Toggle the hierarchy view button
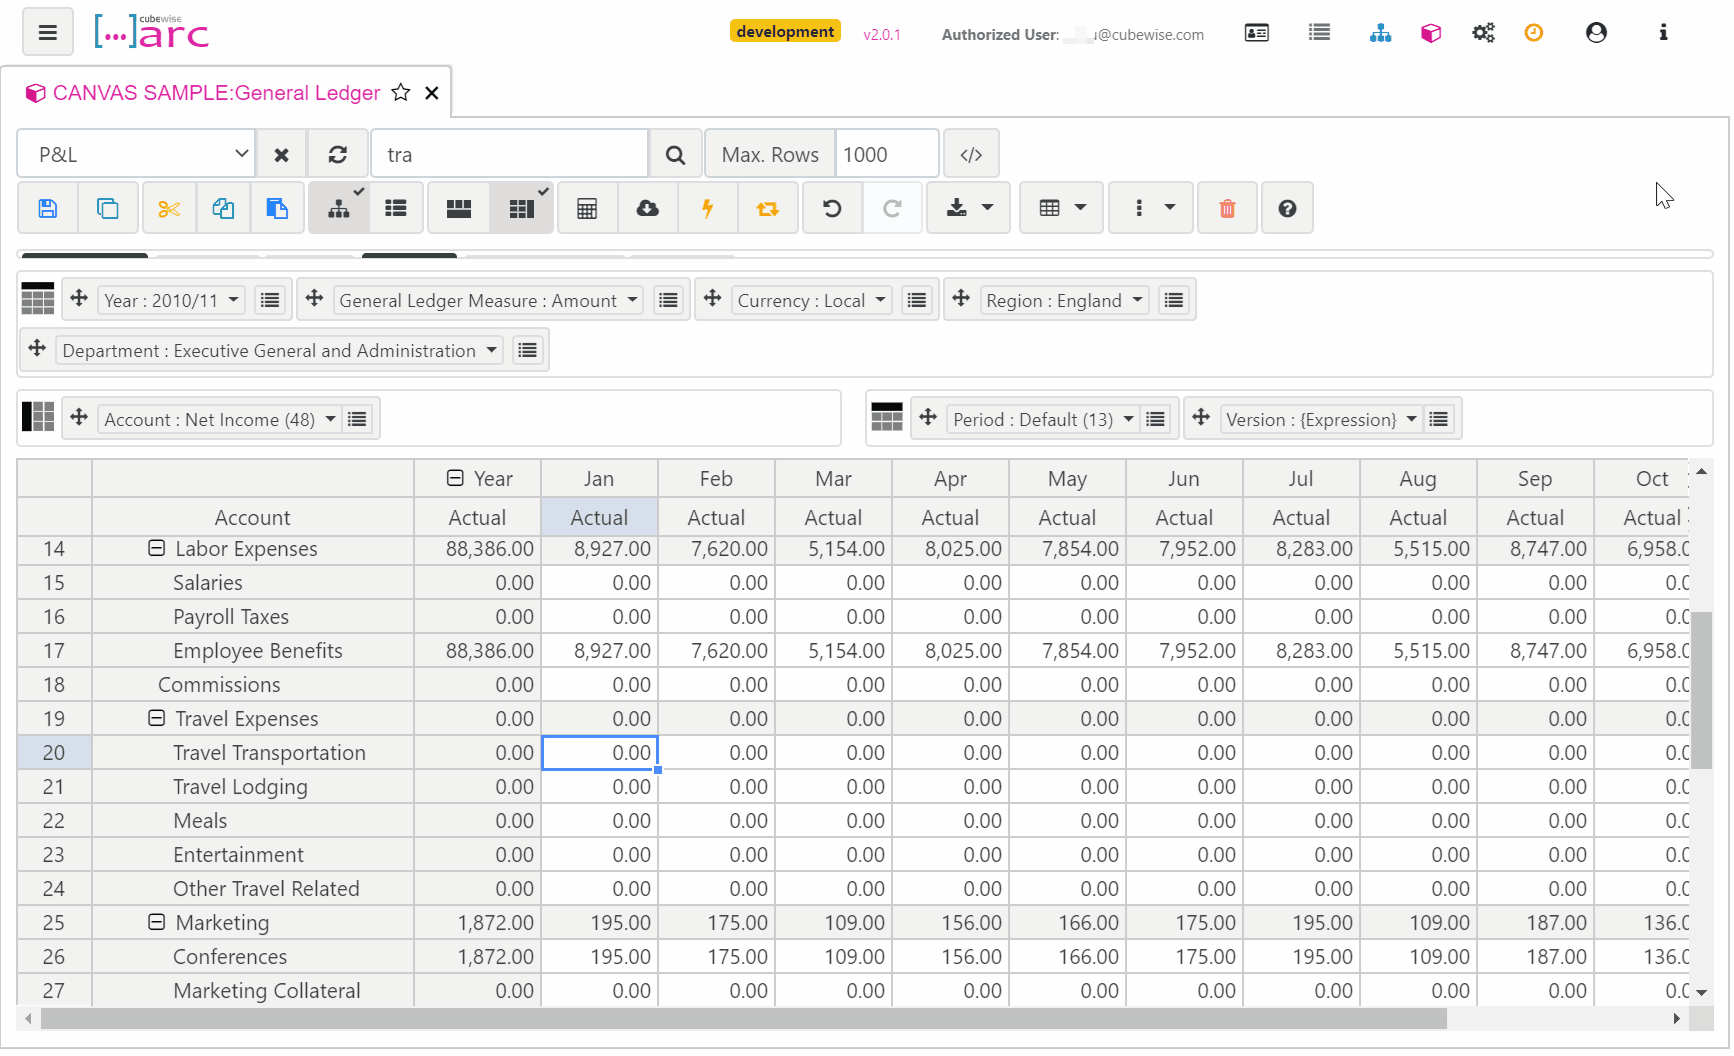The width and height of the screenshot is (1734, 1056). tap(339, 208)
